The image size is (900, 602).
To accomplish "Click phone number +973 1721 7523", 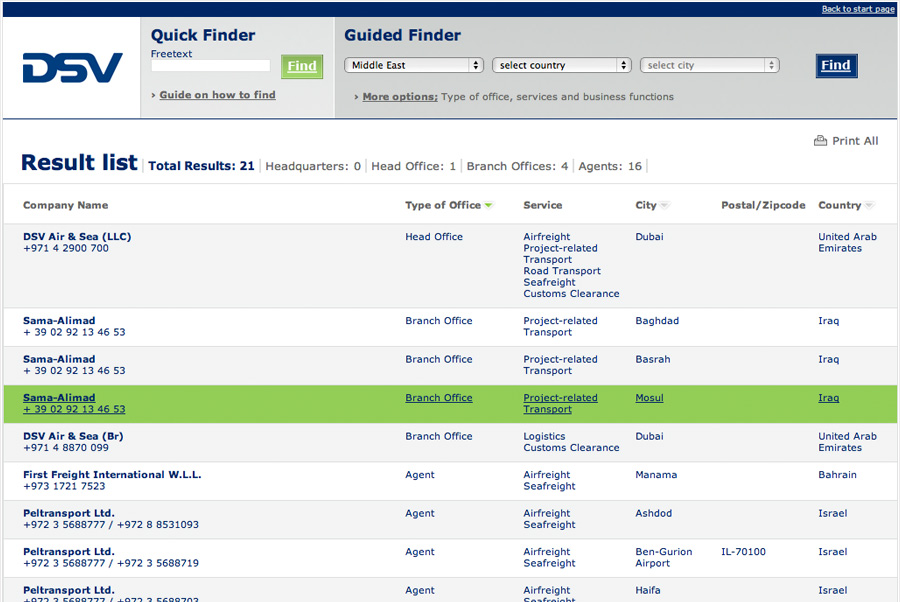I will [64, 486].
